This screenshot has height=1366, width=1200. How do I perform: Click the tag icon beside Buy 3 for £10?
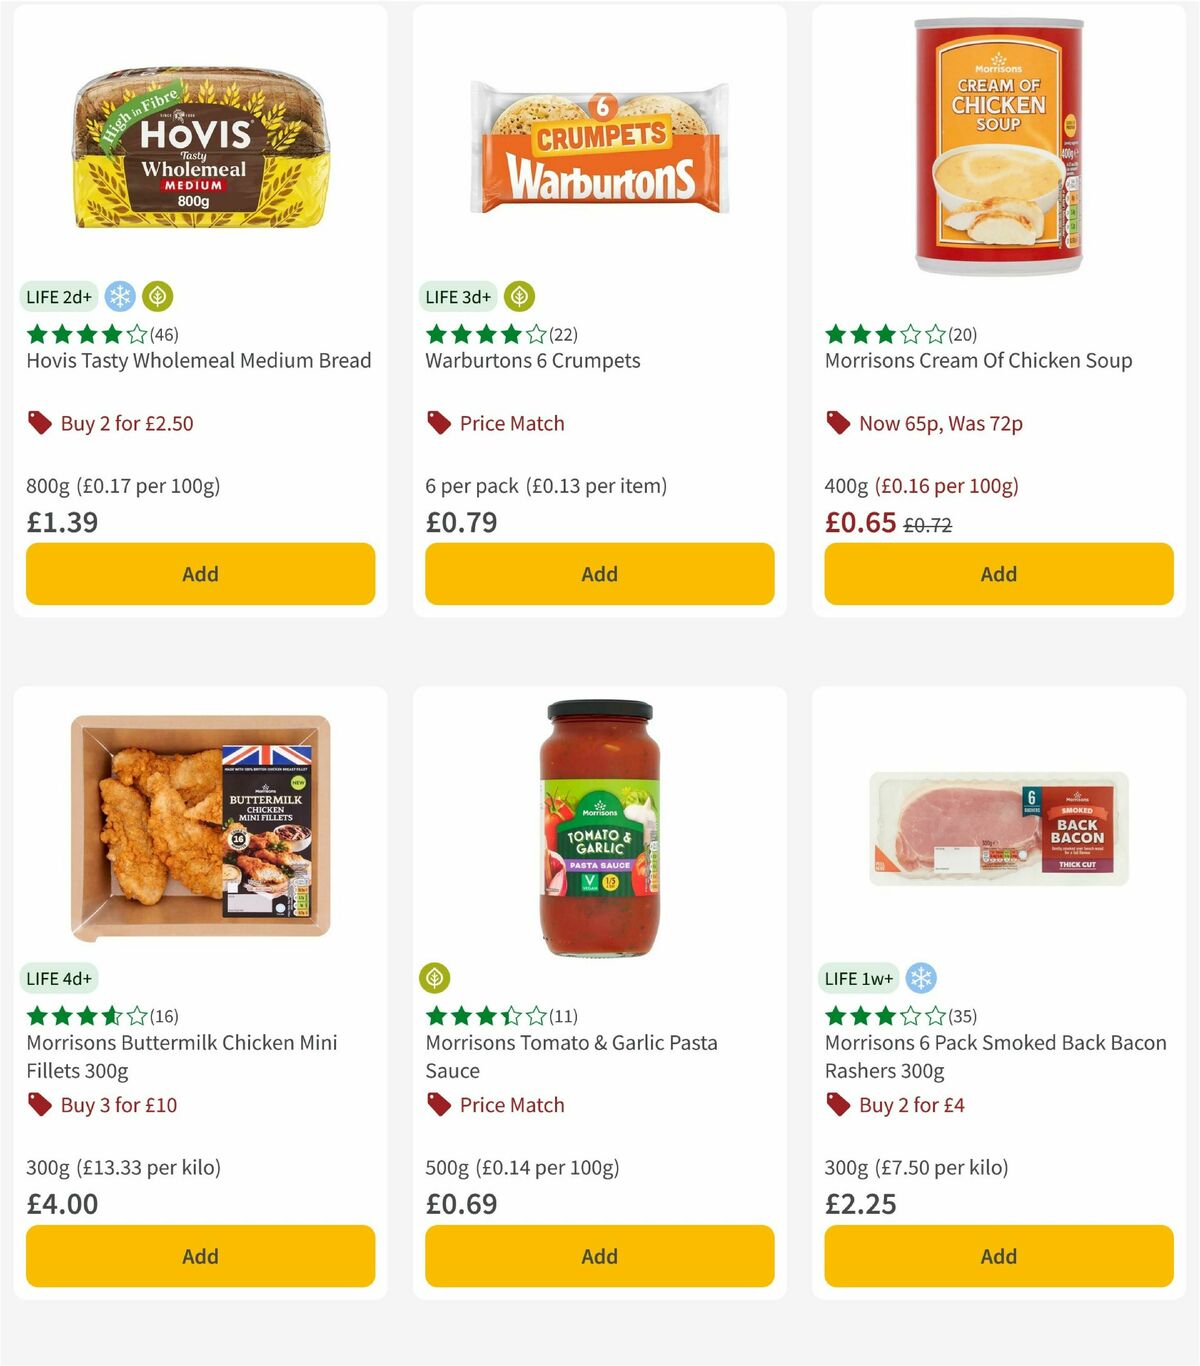pyautogui.click(x=39, y=1105)
